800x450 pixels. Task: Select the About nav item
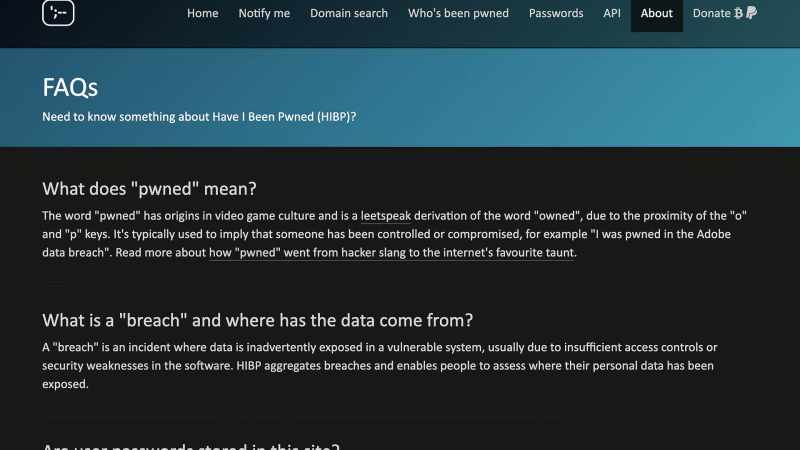(657, 14)
